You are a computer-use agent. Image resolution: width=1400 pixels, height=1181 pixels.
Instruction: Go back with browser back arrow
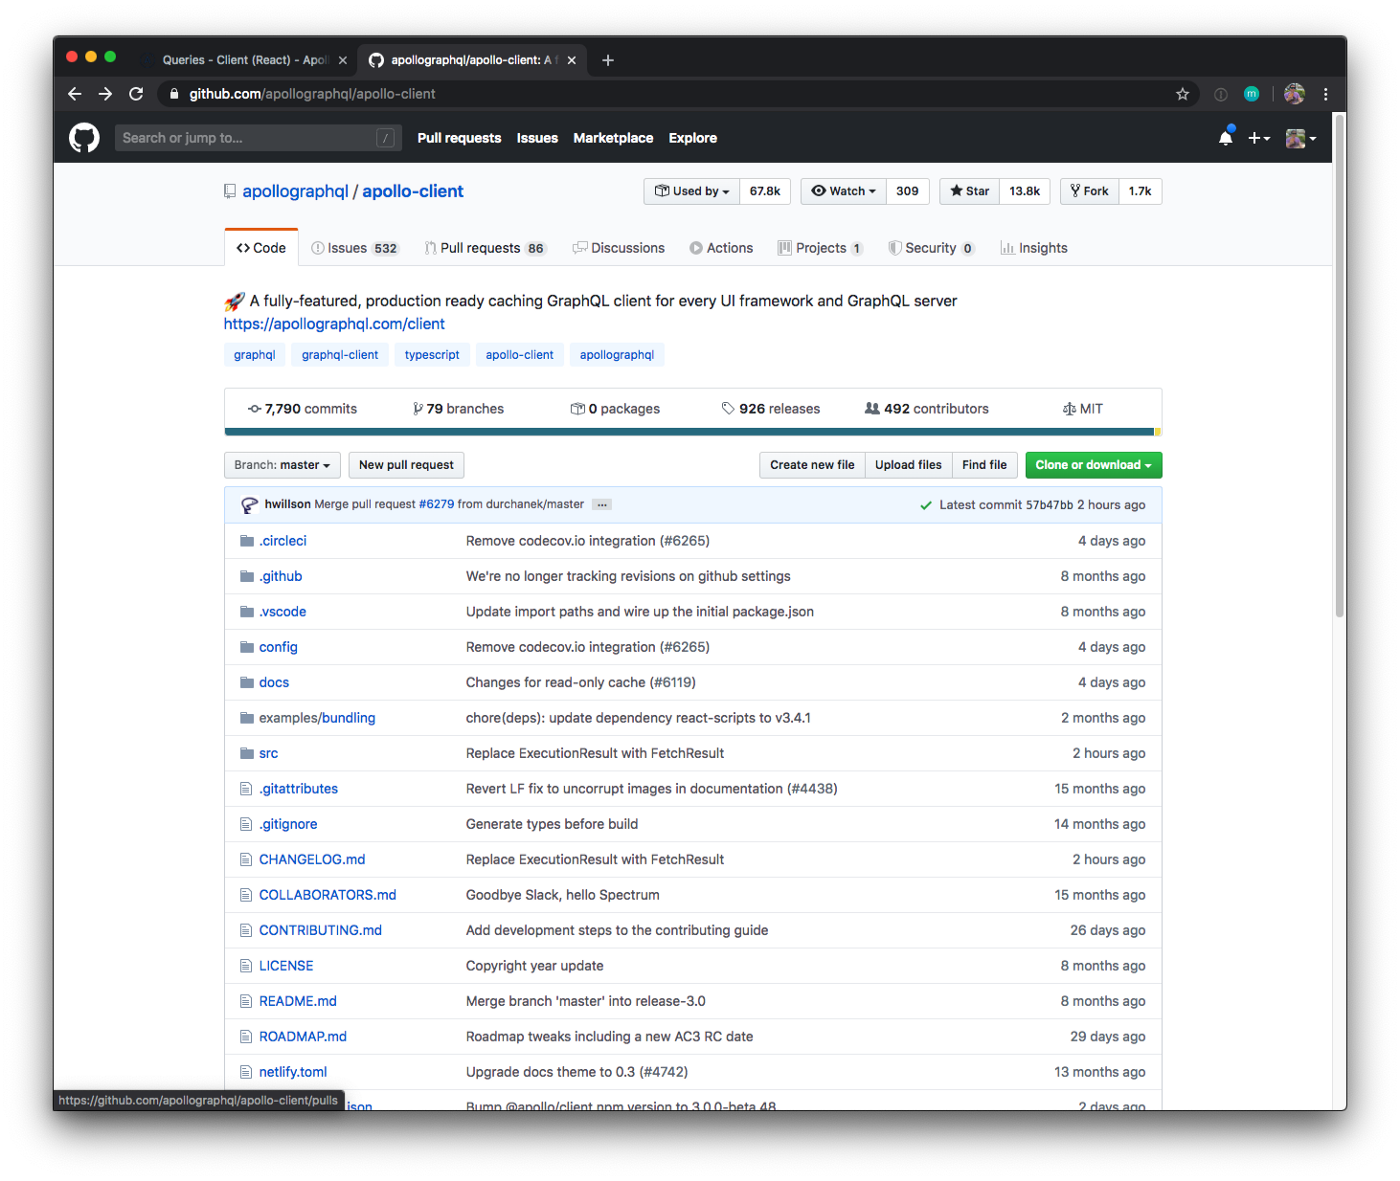click(x=75, y=94)
